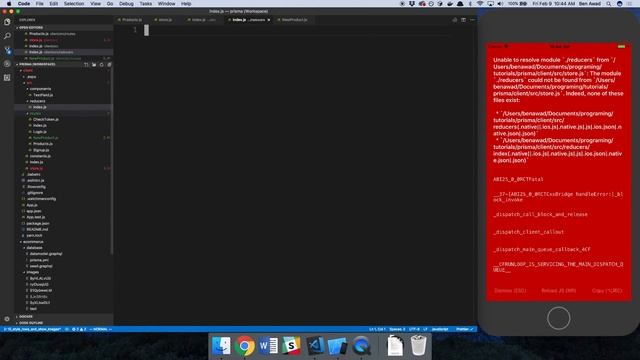
Task: Collapse the routes folder
Action: pos(35,113)
